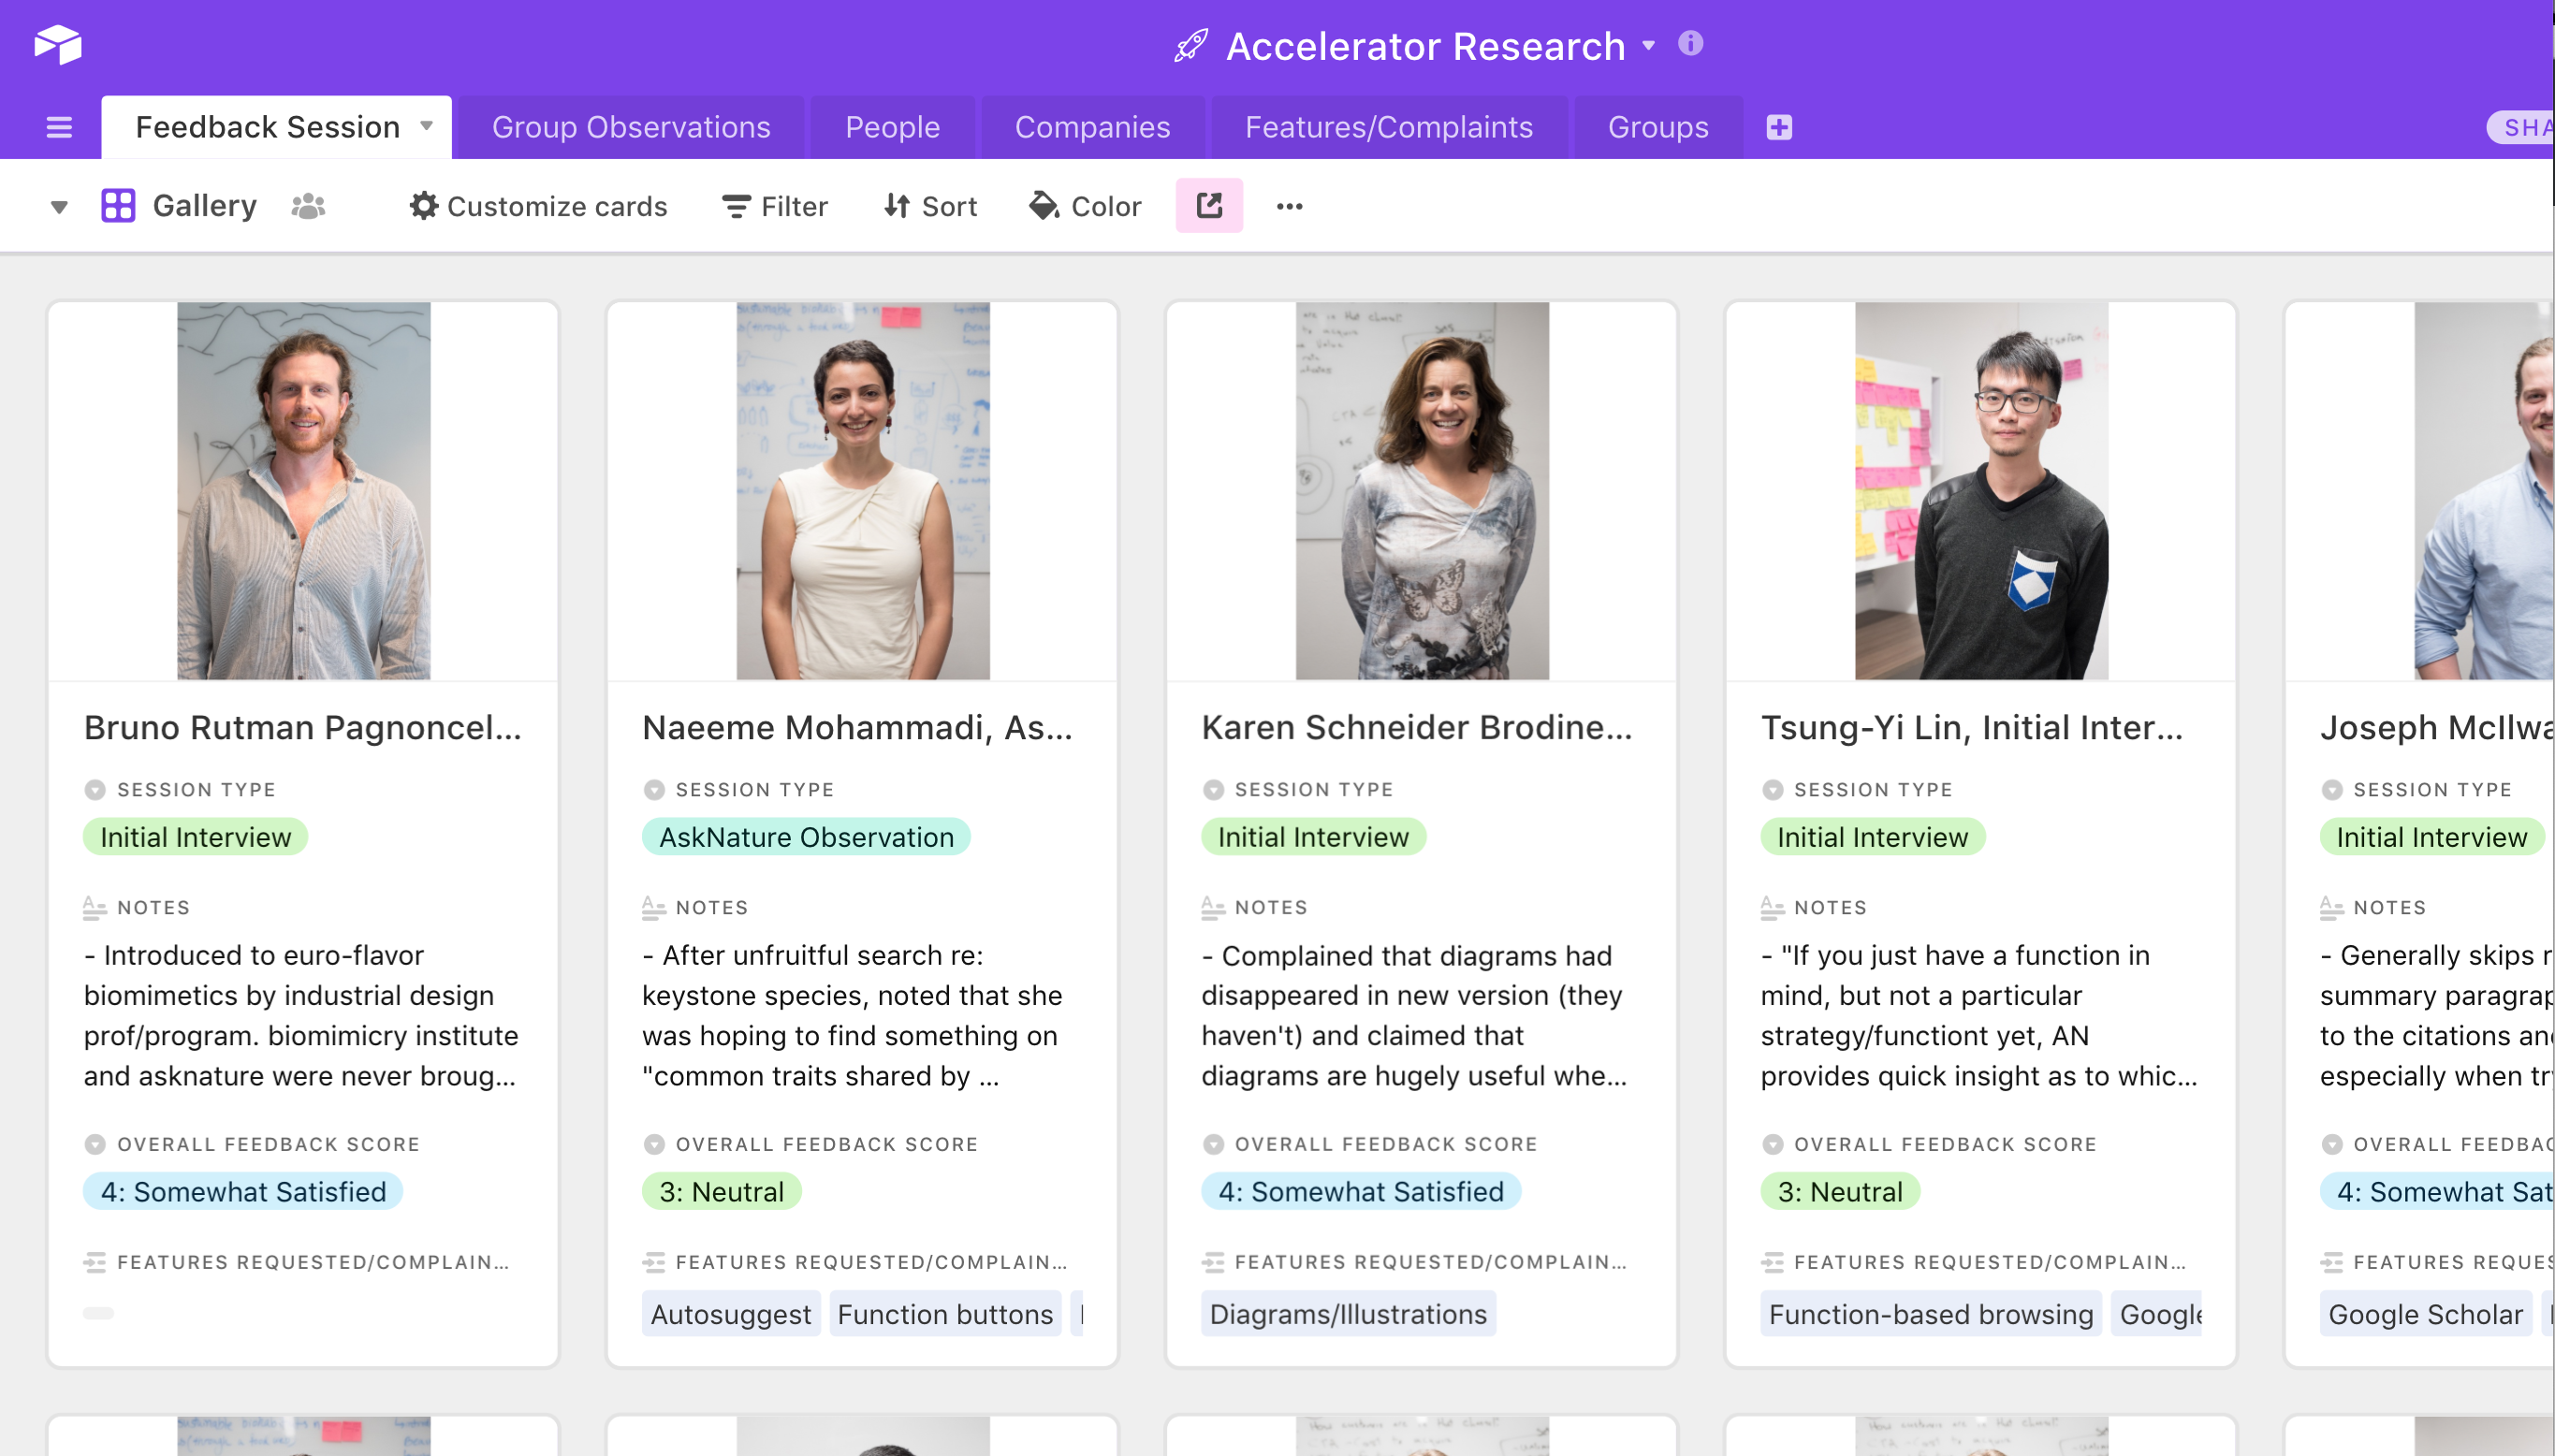Expand the views sidebar toggle arrow
This screenshot has width=2555, height=1456.
click(59, 207)
